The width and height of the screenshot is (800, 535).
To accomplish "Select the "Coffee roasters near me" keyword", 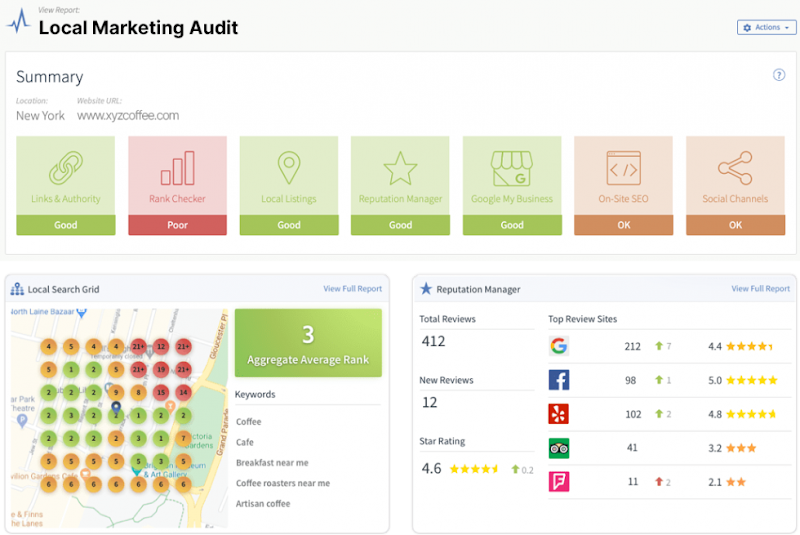I will [283, 483].
